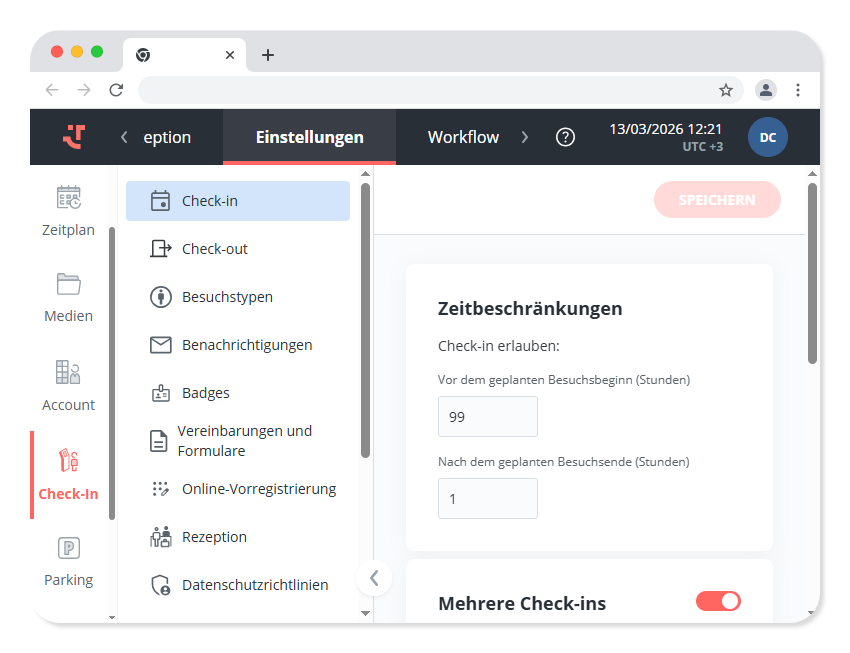This screenshot has height=653, width=850.
Task: Click the app logo in header
Action: coord(74,137)
